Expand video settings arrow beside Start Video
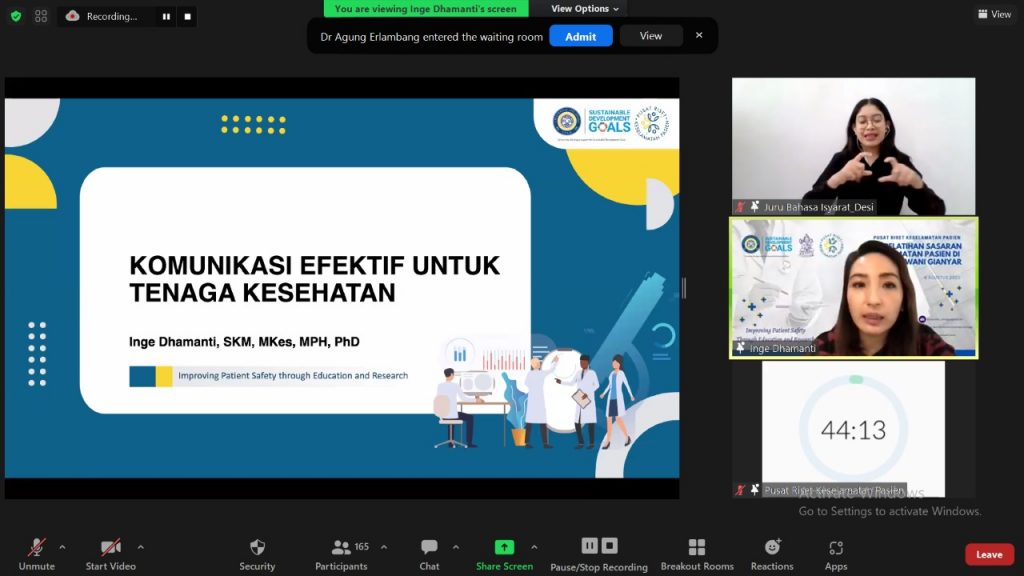 click(x=140, y=547)
